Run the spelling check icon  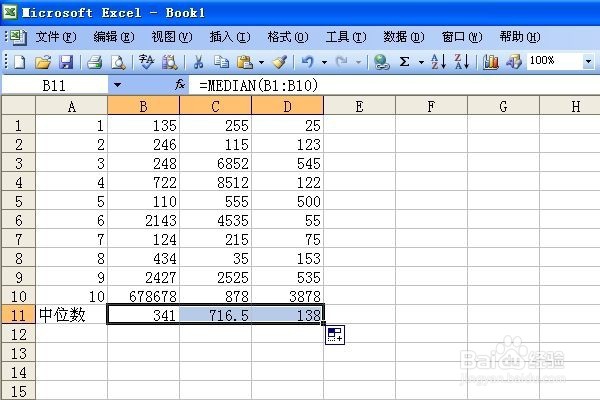click(147, 62)
